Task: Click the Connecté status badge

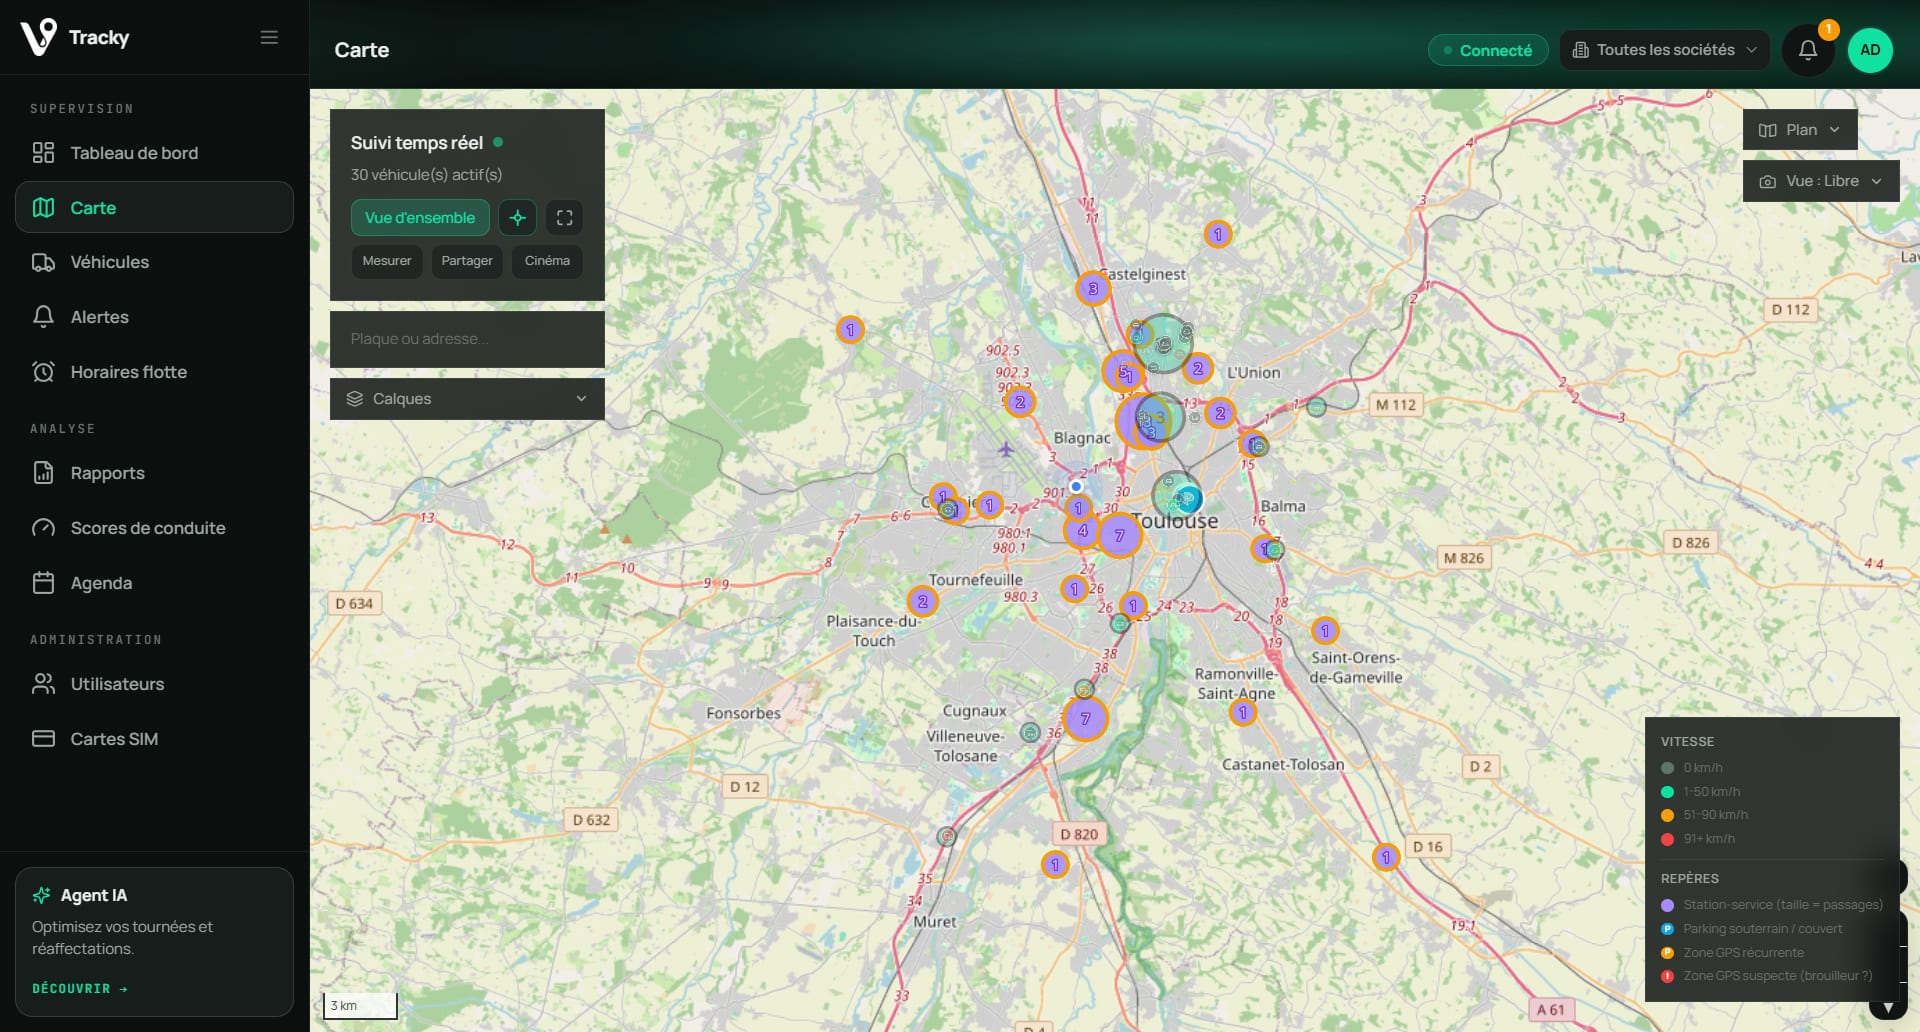Action: (x=1487, y=50)
